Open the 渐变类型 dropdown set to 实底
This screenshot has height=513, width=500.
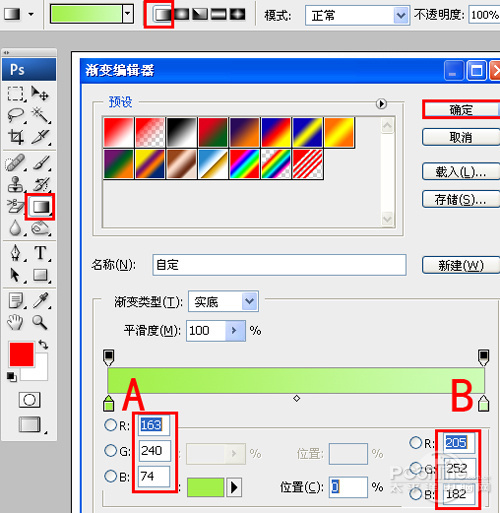point(249,301)
